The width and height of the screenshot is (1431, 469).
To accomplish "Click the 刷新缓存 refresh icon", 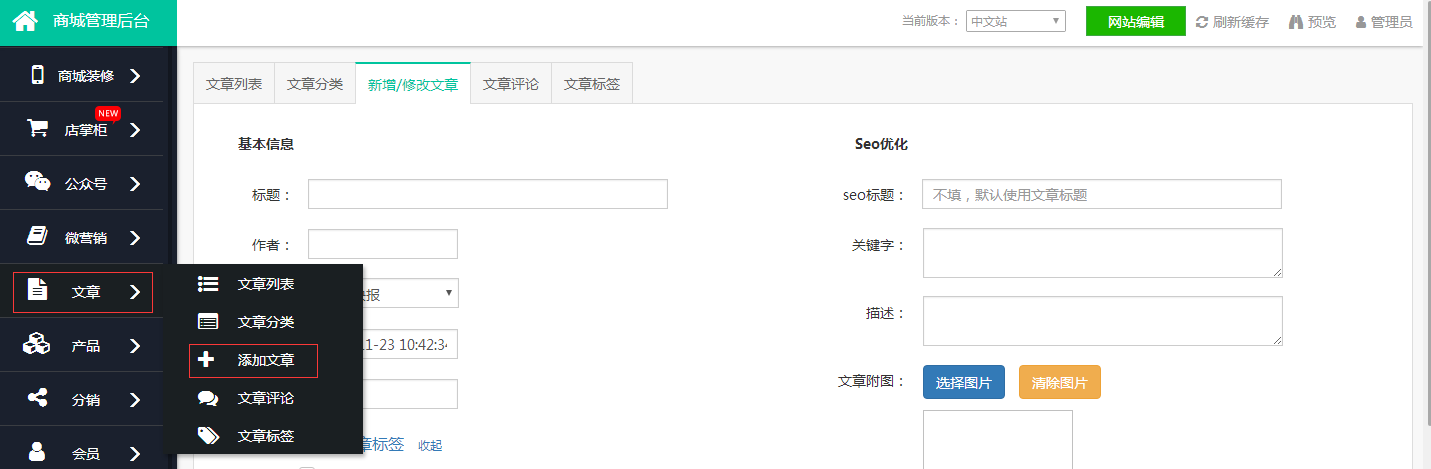I will coord(1202,22).
